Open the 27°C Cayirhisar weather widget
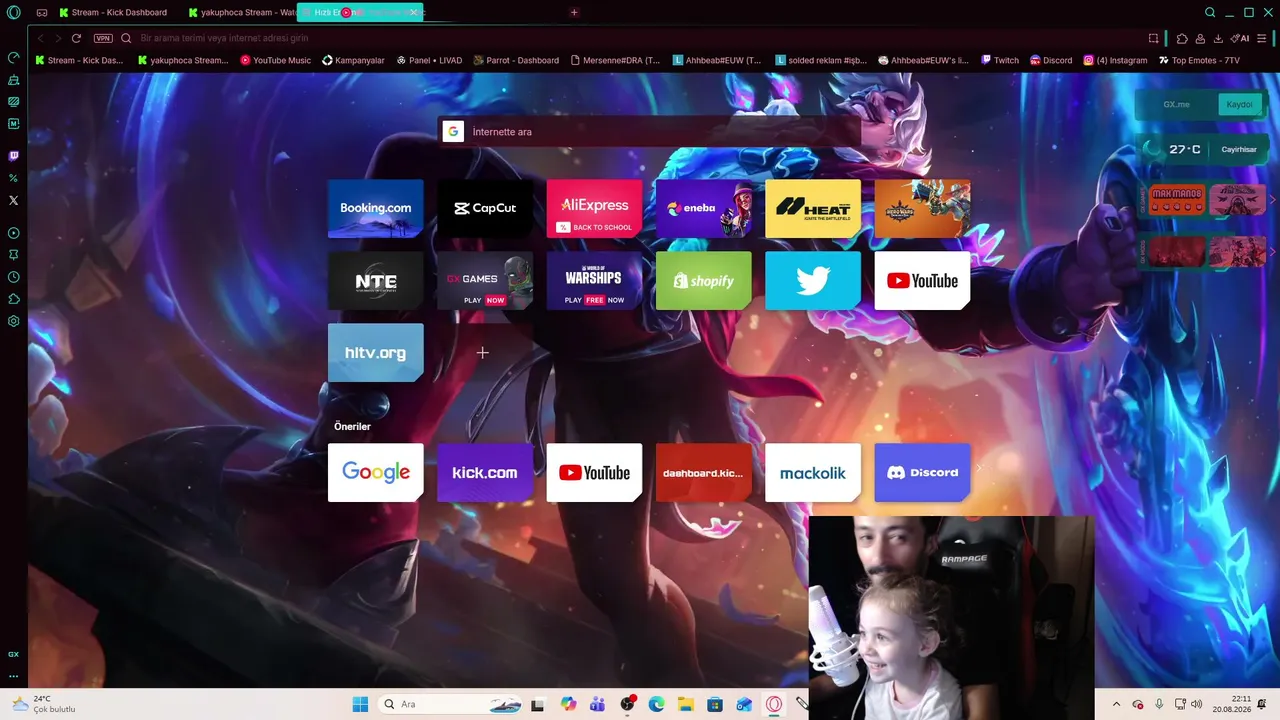Screen dimensions: 1280x720 [x=1203, y=150]
